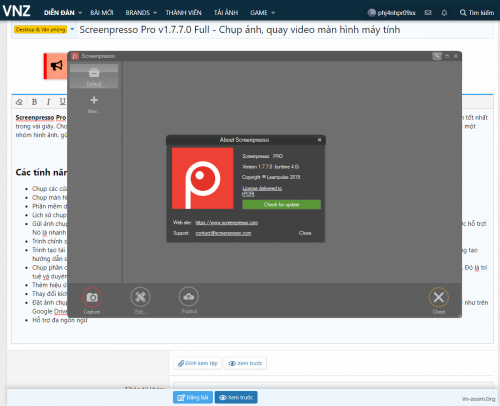The height and width of the screenshot is (406, 500).
Task: Click the VNZ site logo
Action: point(16,11)
